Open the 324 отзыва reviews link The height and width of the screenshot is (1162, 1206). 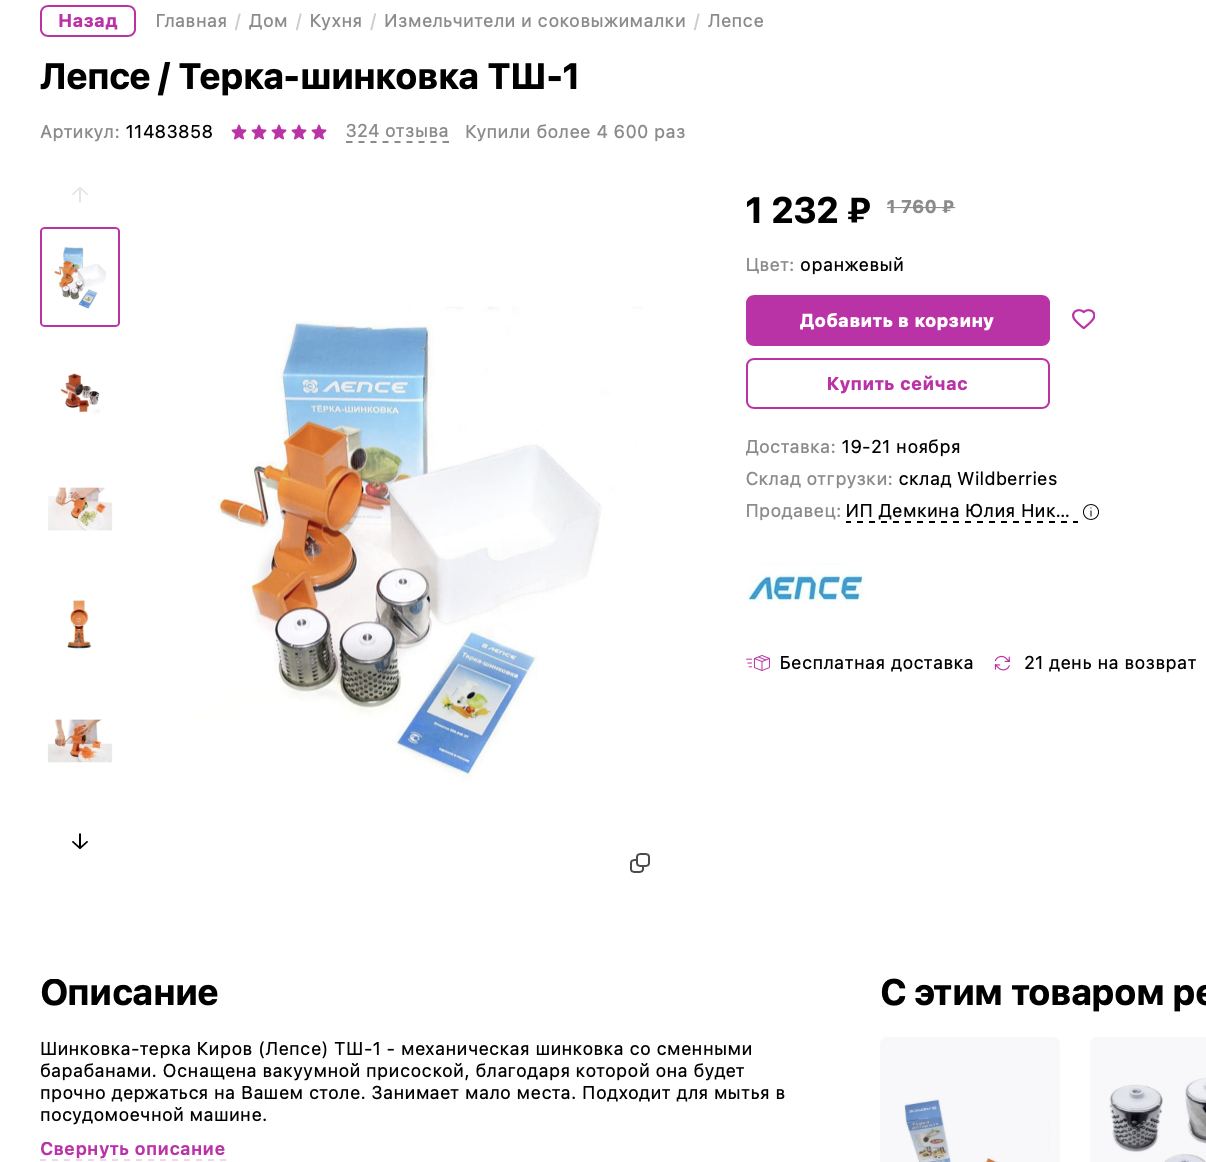point(397,132)
